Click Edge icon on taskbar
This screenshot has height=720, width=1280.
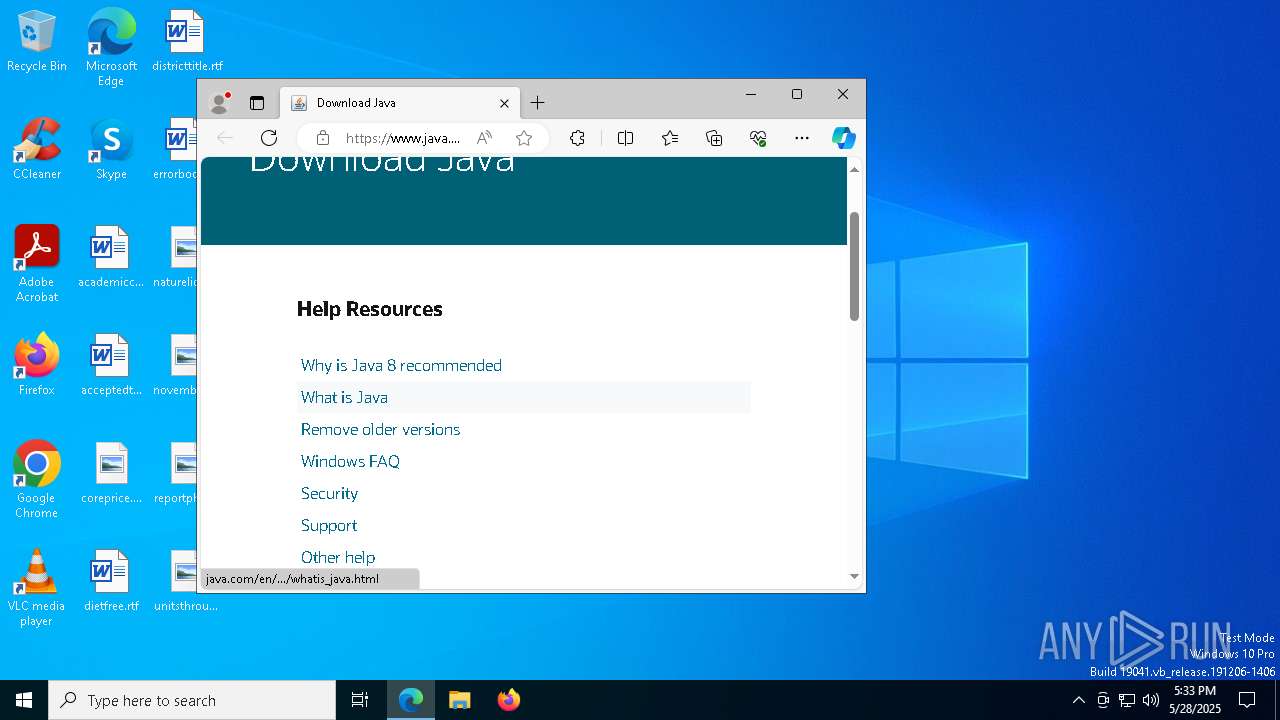411,700
